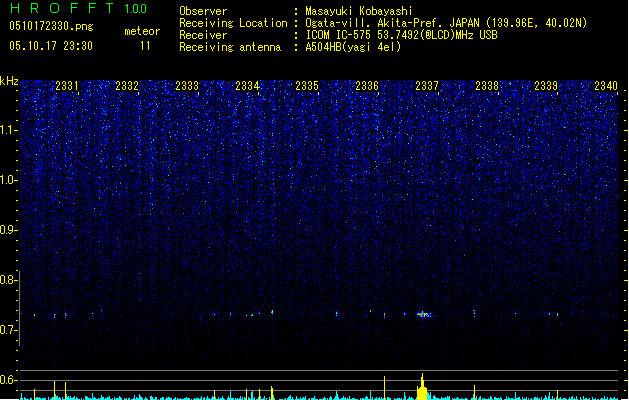The width and height of the screenshot is (629, 400).
Task: Select antenna value A504HB(yagi 4el)
Action: coord(353,47)
